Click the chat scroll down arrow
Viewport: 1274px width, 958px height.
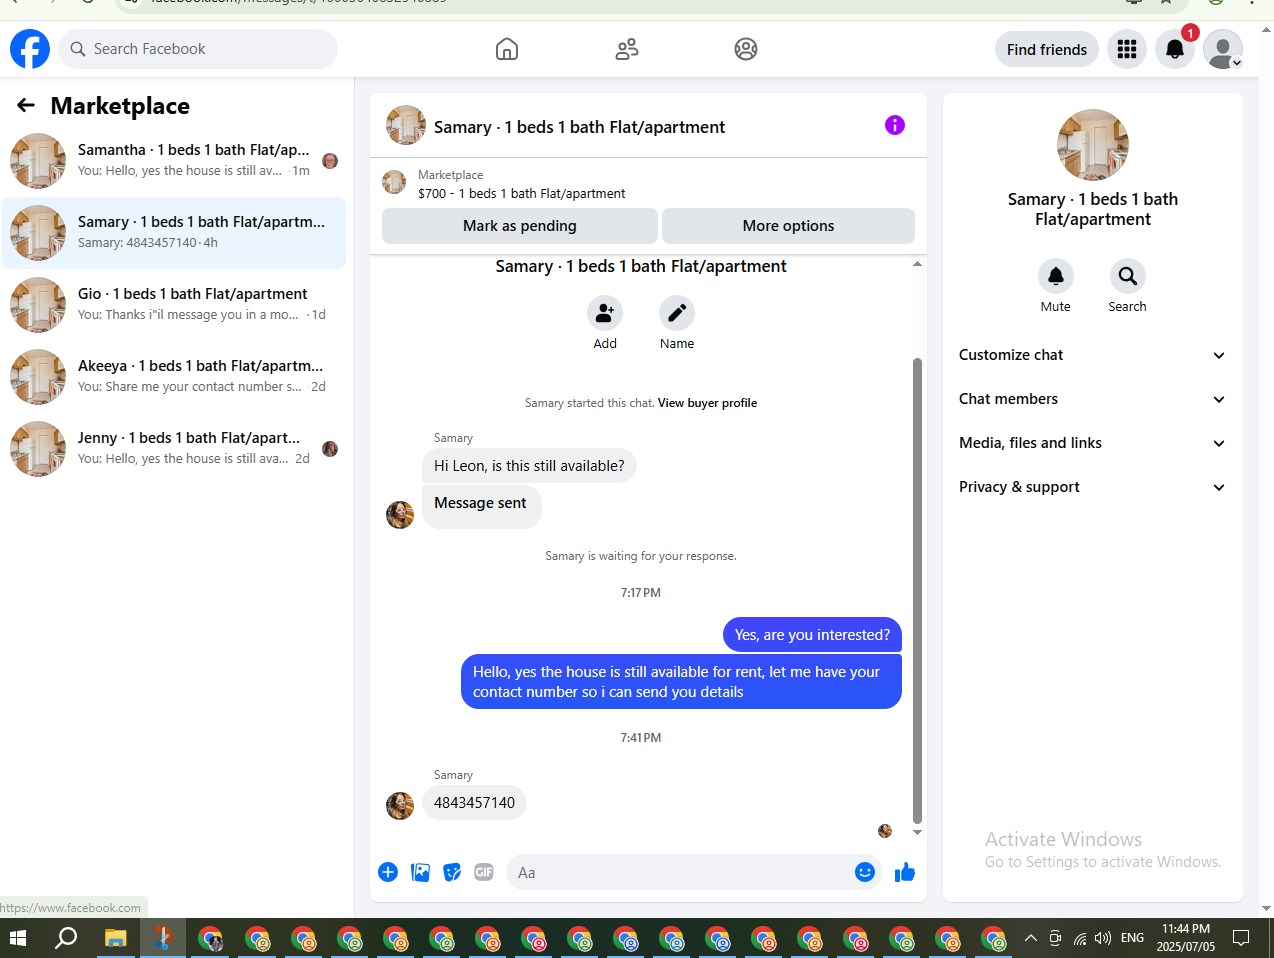pyautogui.click(x=917, y=832)
